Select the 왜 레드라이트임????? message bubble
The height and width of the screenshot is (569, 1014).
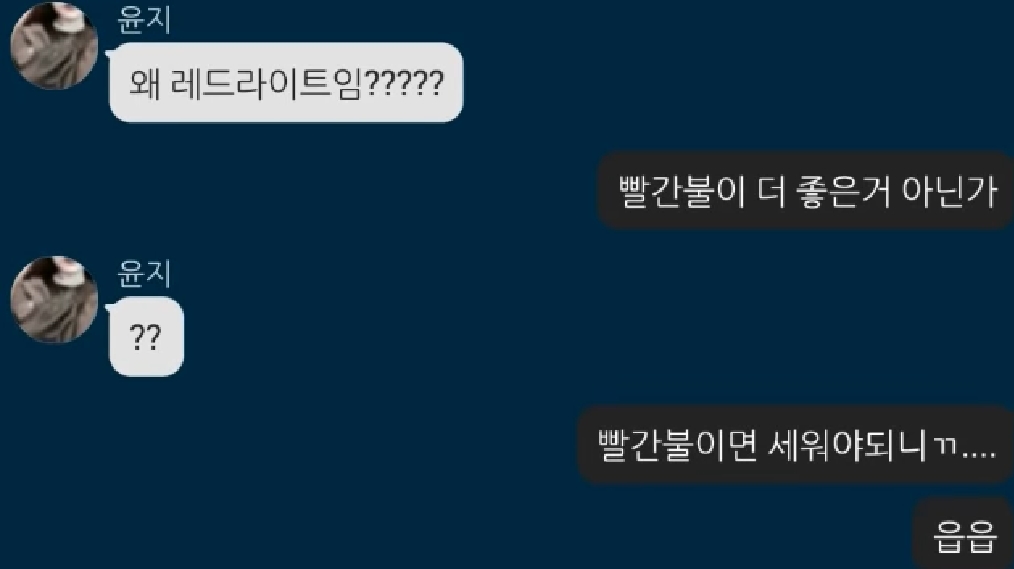tap(286, 82)
